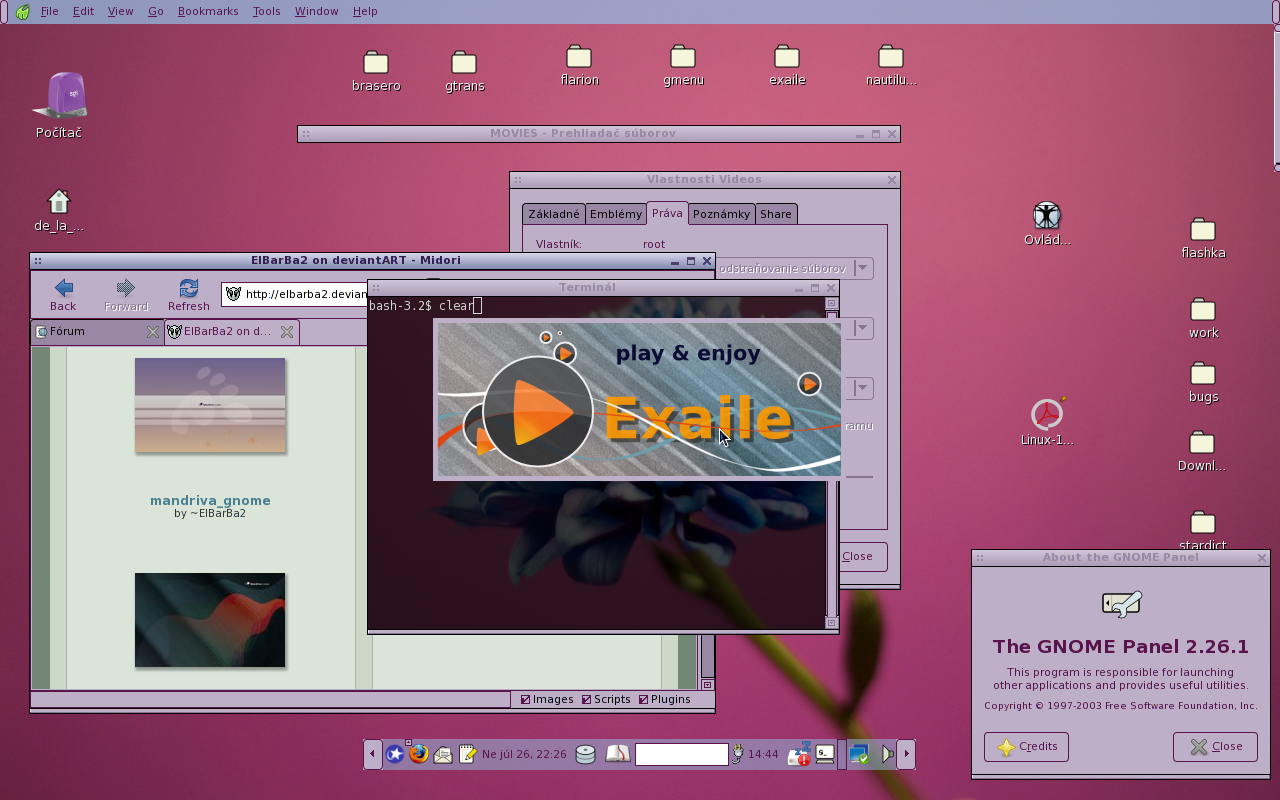Close the ElBarBa2 on d... tab in Midori
This screenshot has height=800, width=1280.
pos(287,332)
